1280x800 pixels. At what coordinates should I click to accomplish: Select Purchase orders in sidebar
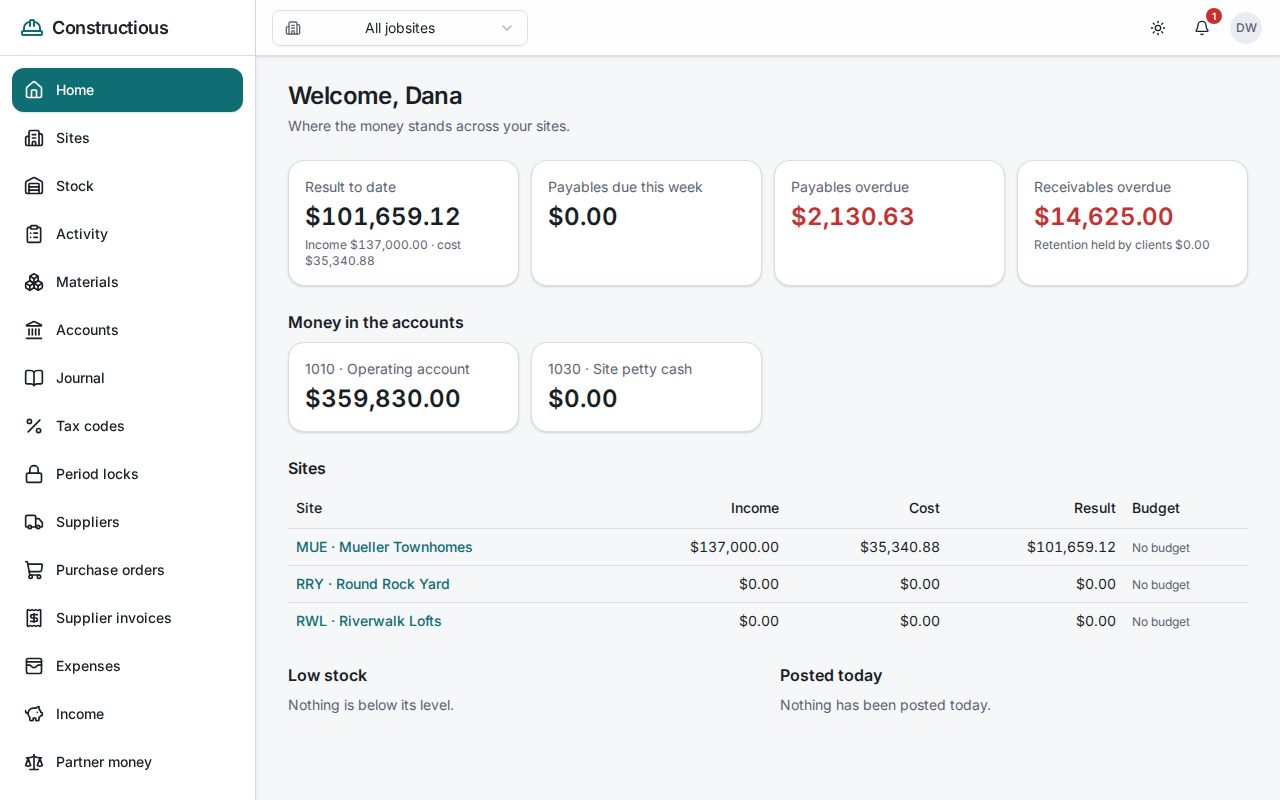pyautogui.click(x=127, y=570)
